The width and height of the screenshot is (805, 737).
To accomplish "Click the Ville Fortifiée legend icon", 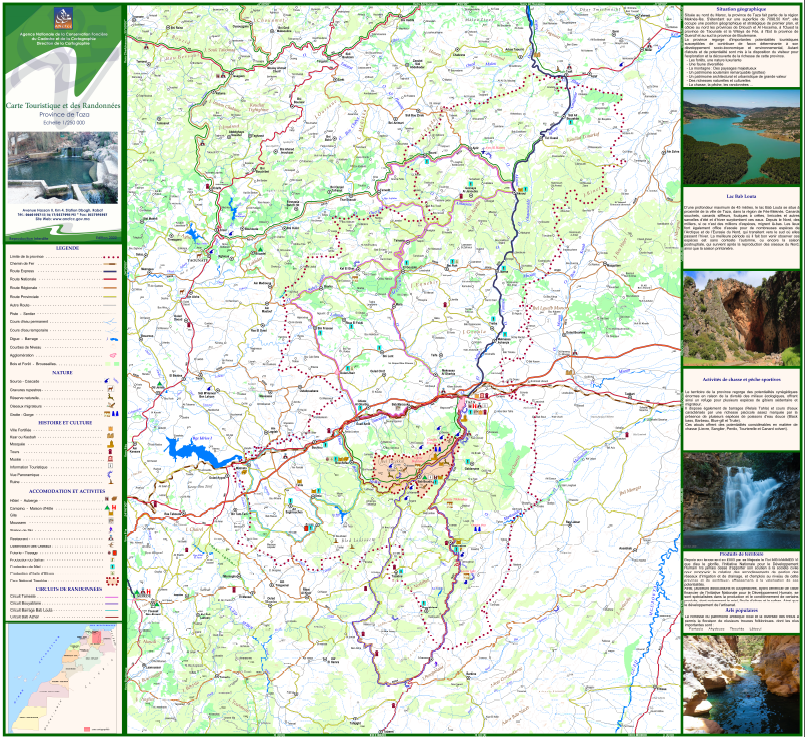I will pyautogui.click(x=109, y=431).
